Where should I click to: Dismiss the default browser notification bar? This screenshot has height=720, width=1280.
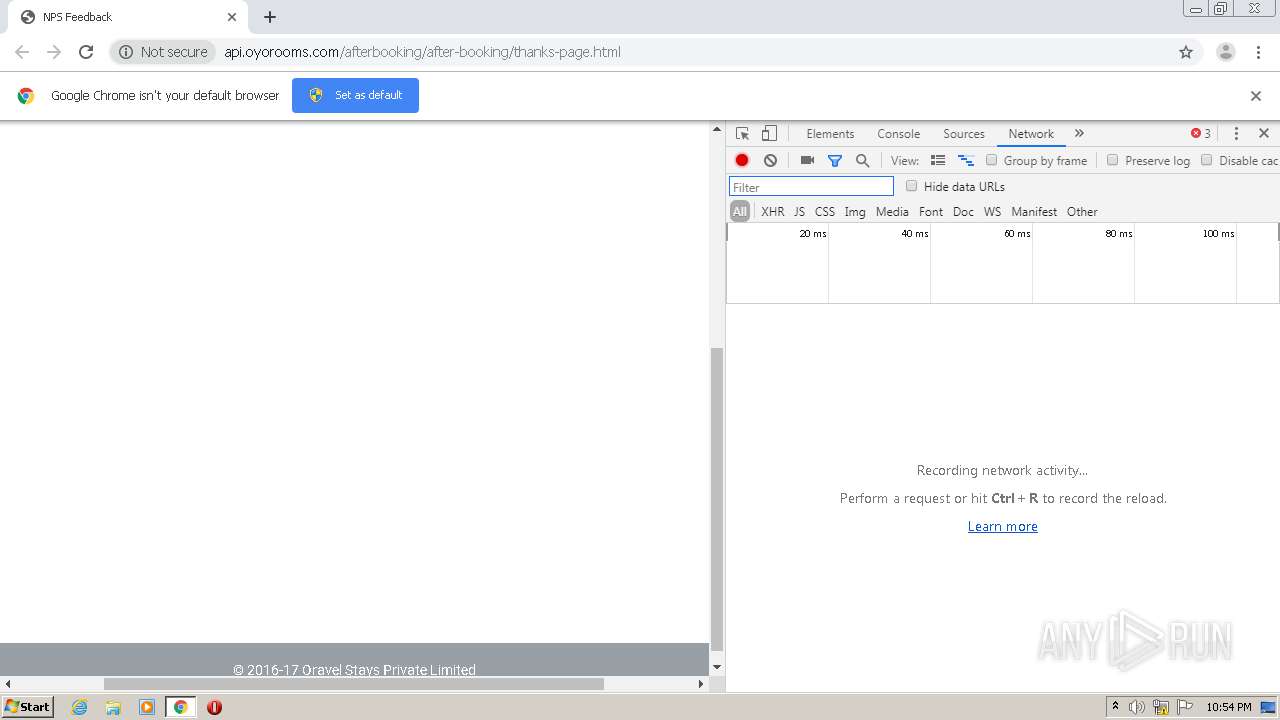point(1256,96)
